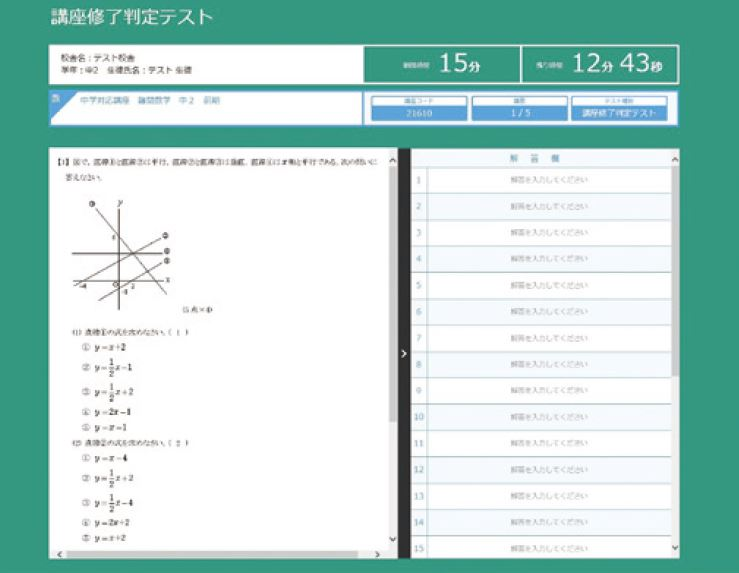Click the line graph figure
The width and height of the screenshot is (739, 573).
(x=121, y=255)
